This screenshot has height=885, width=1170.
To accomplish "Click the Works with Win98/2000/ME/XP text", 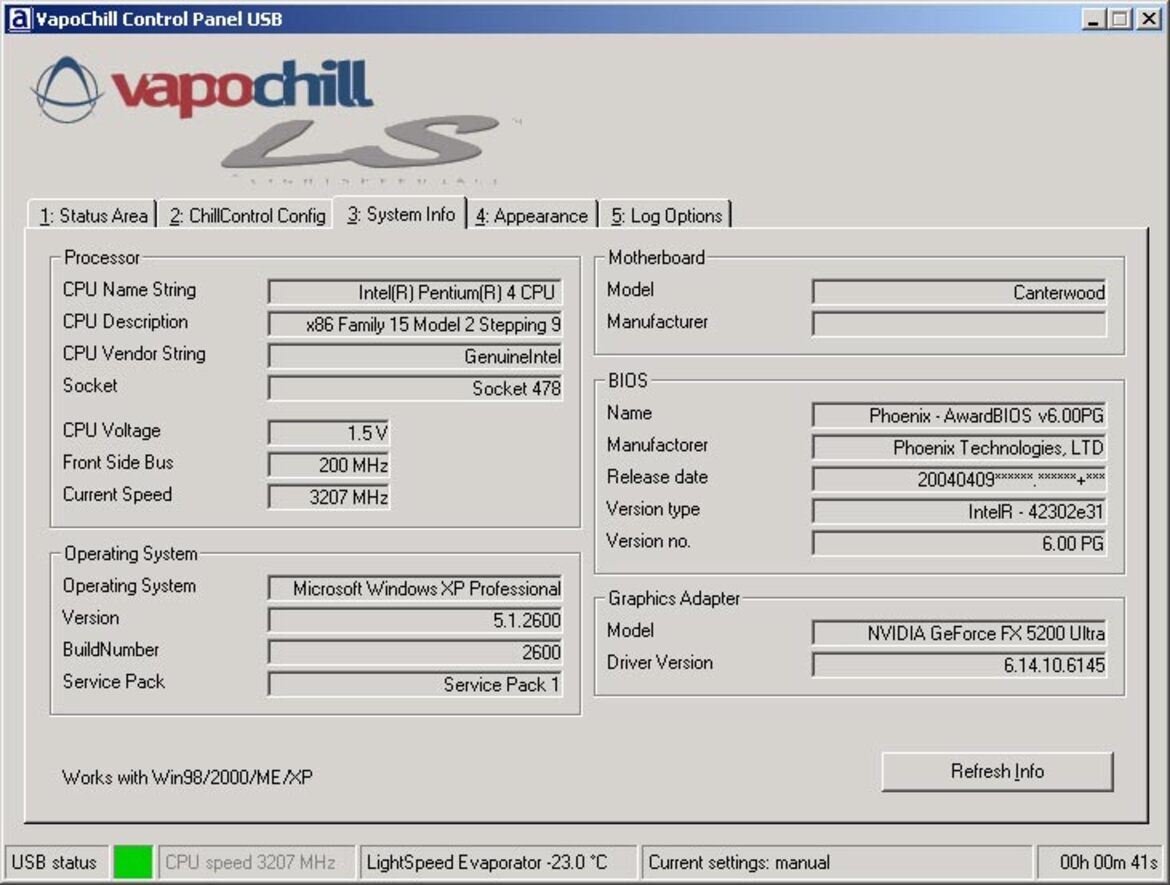I will click(x=187, y=778).
